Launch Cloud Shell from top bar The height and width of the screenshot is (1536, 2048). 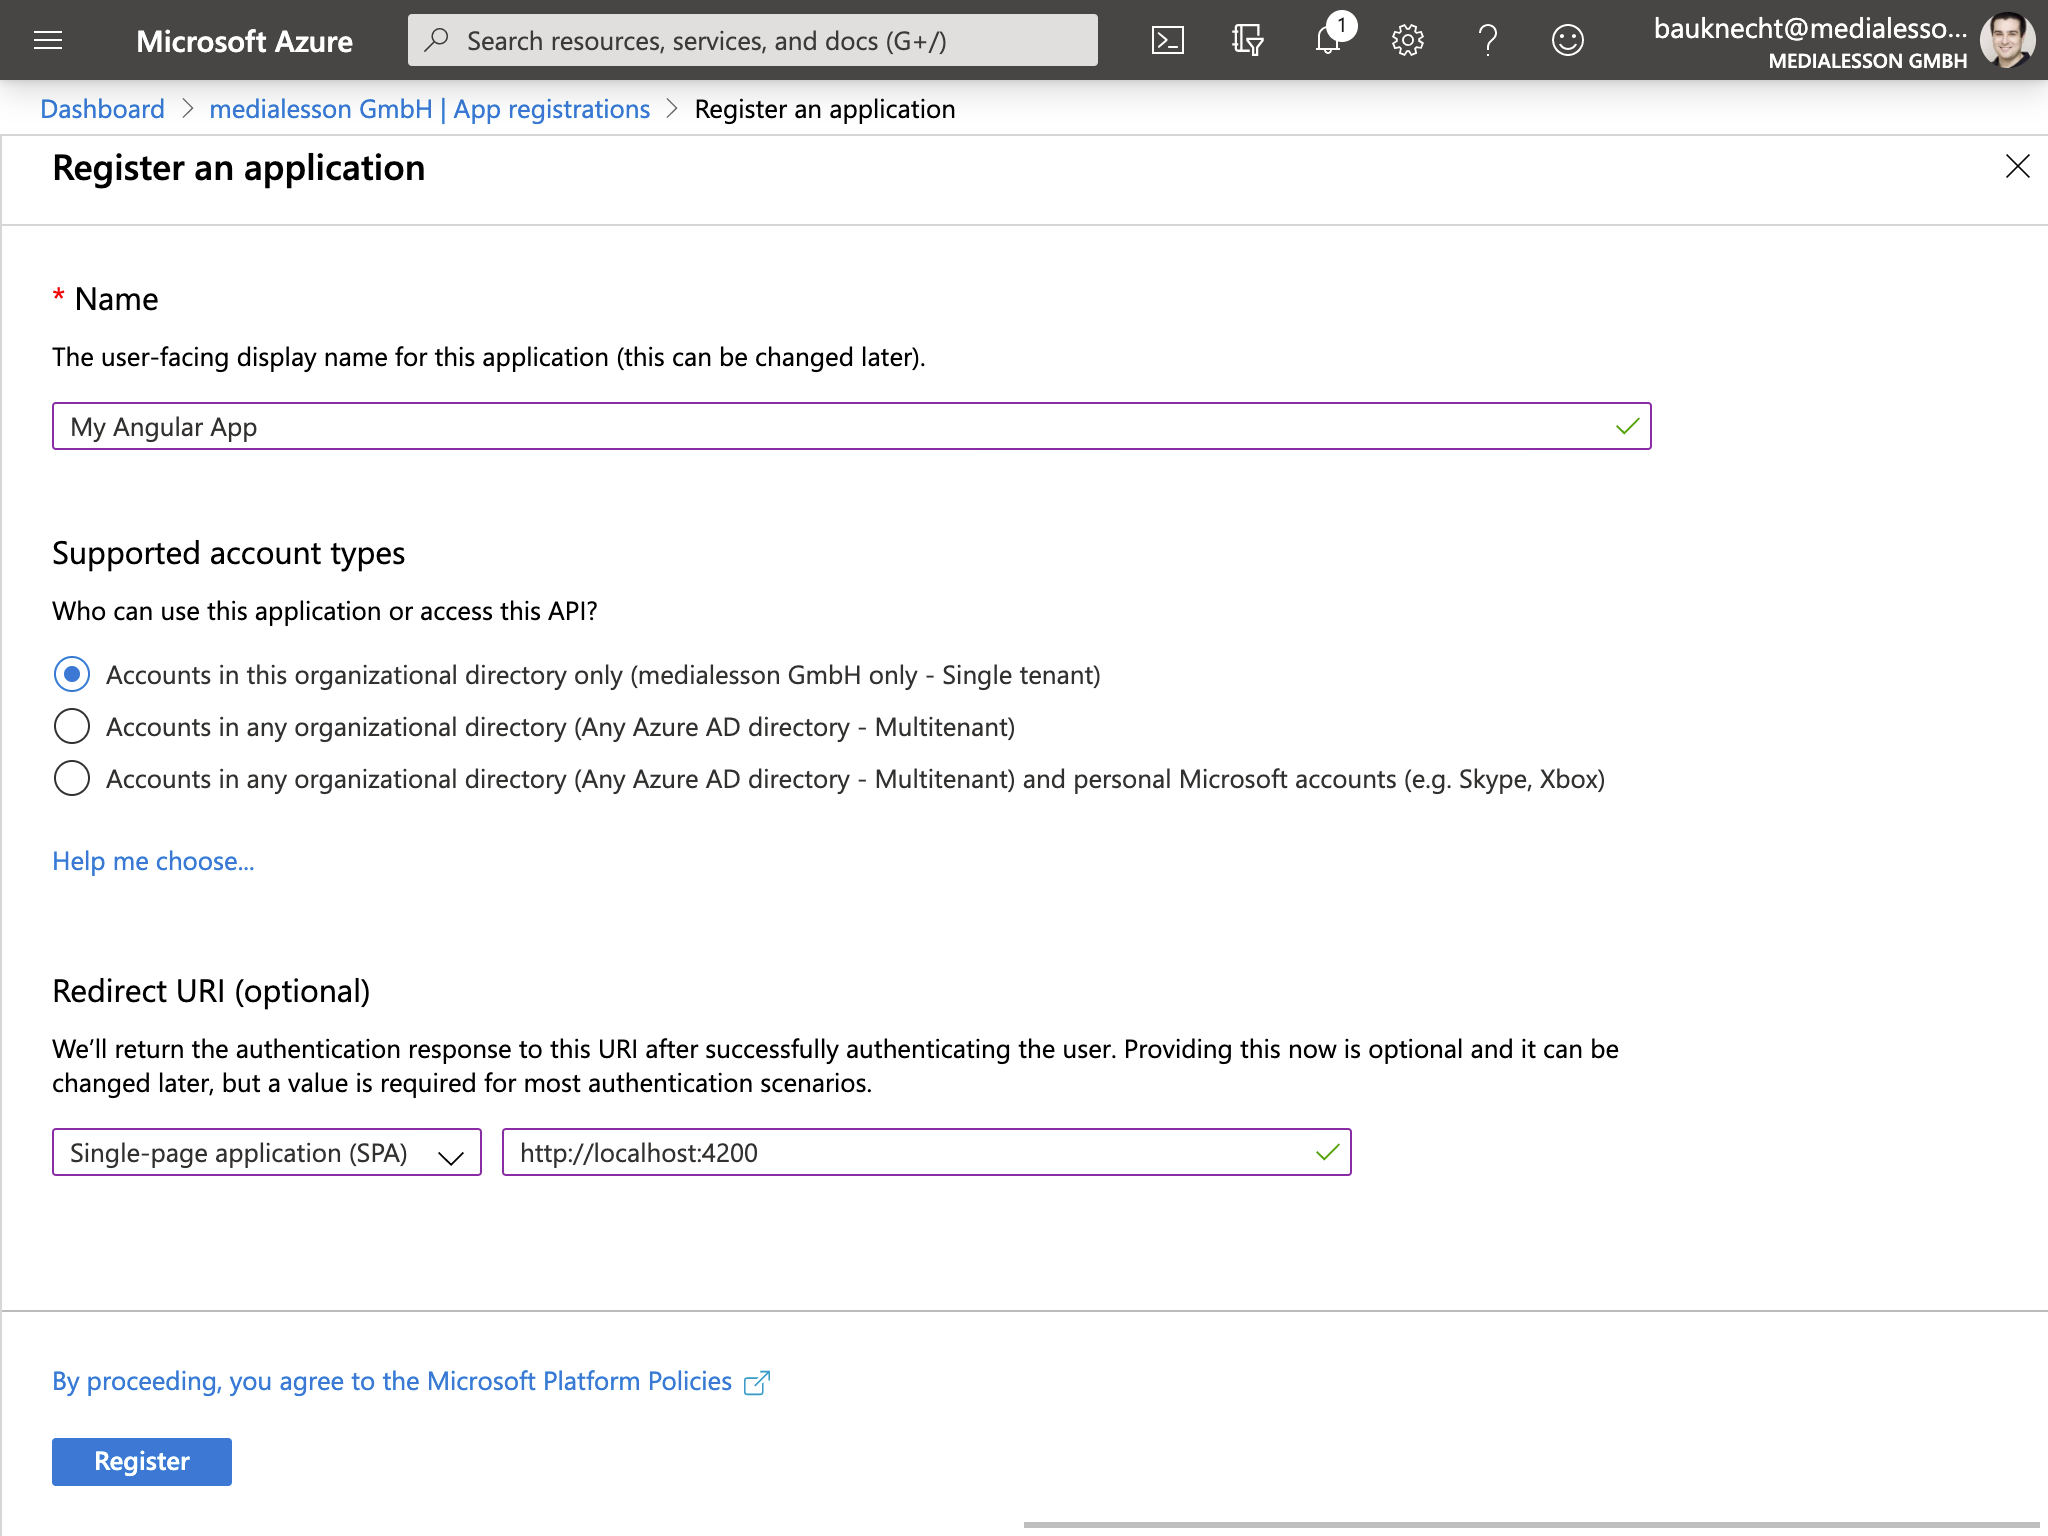pyautogui.click(x=1167, y=40)
